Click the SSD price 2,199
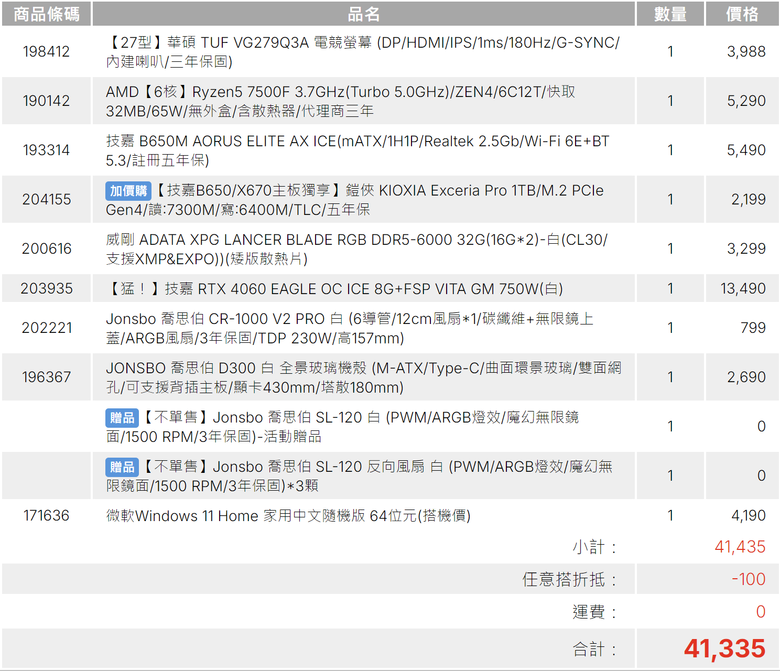This screenshot has height=671, width=780. point(748,199)
